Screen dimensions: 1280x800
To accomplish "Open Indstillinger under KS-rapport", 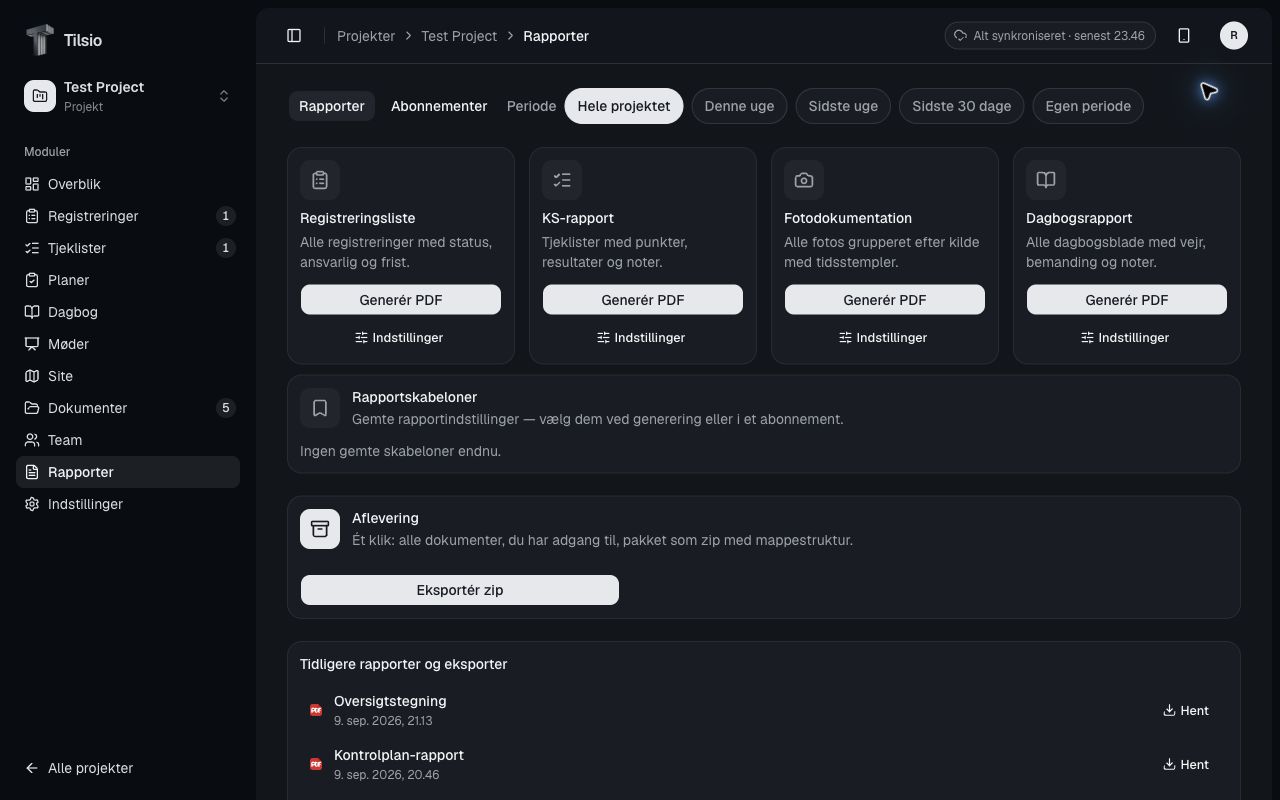I will (643, 338).
